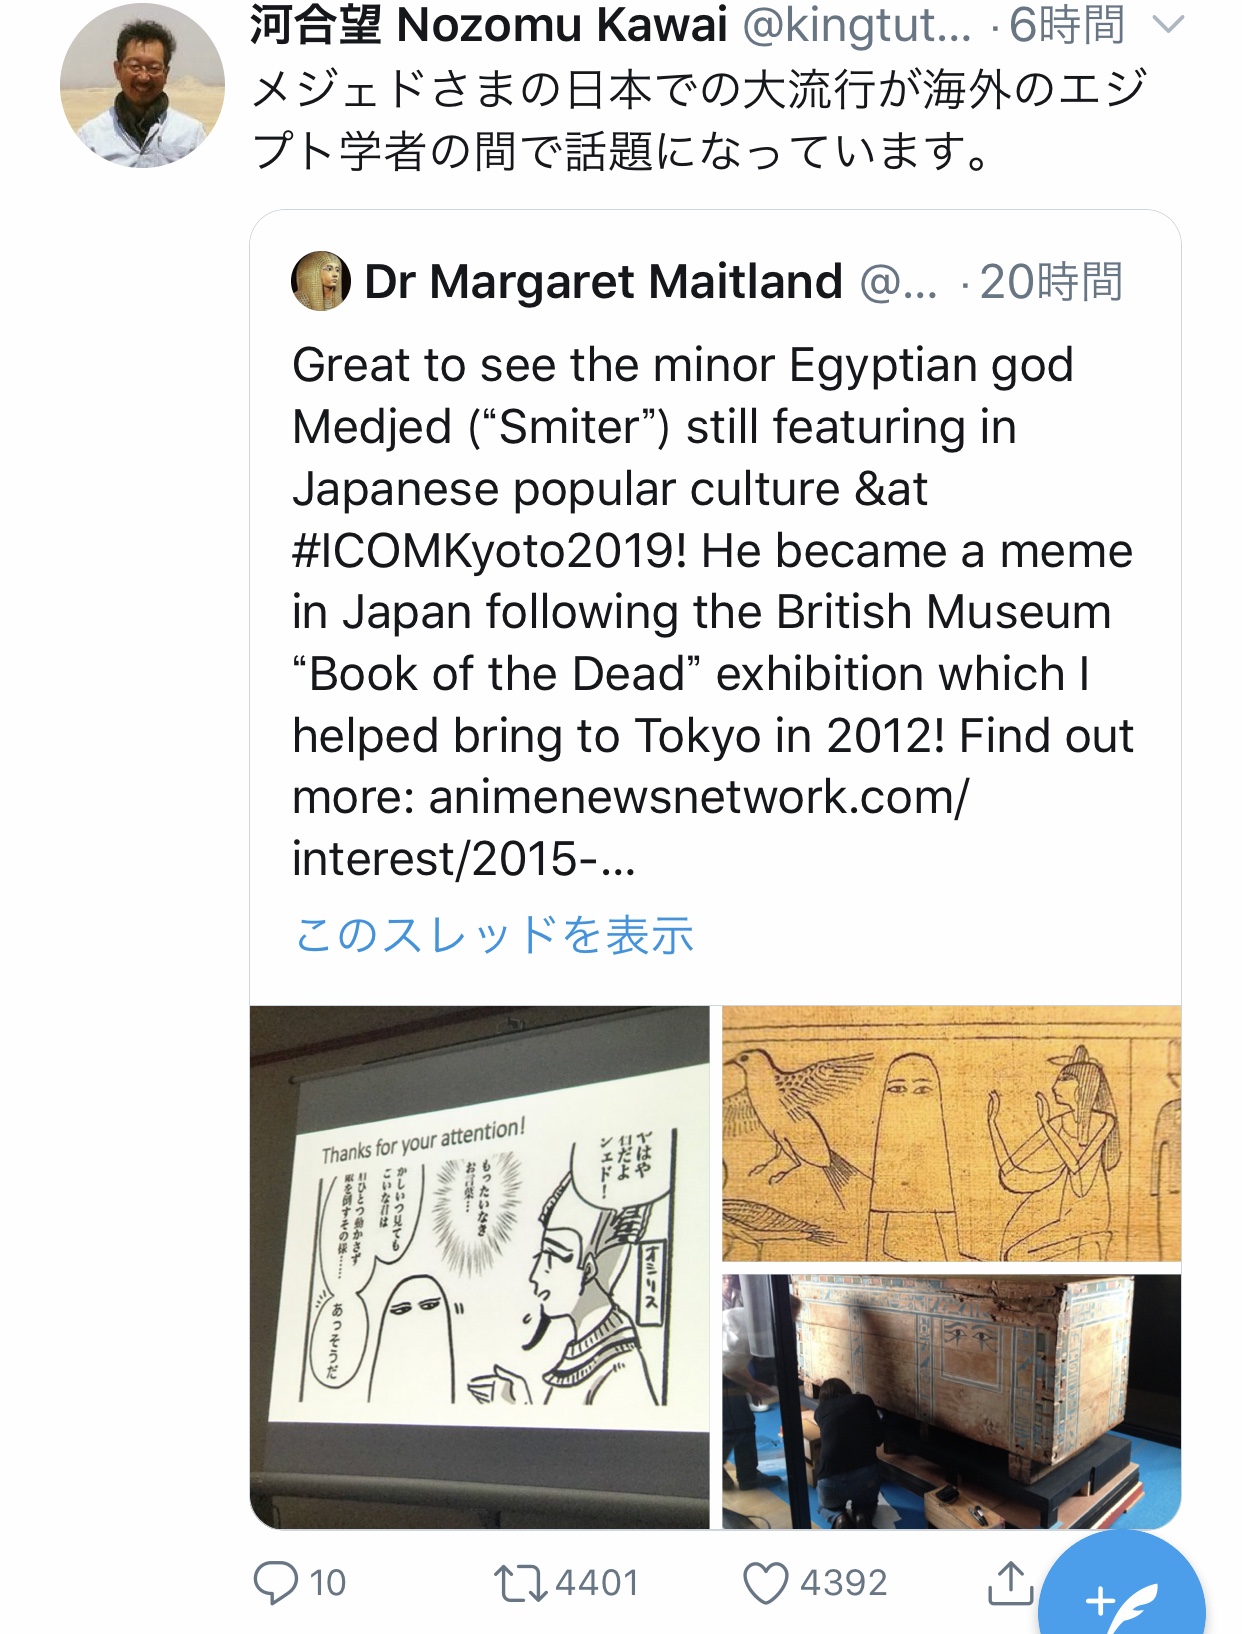Open the 6時間 tweet timestamp
This screenshot has height=1634, width=1242.
(1067, 25)
